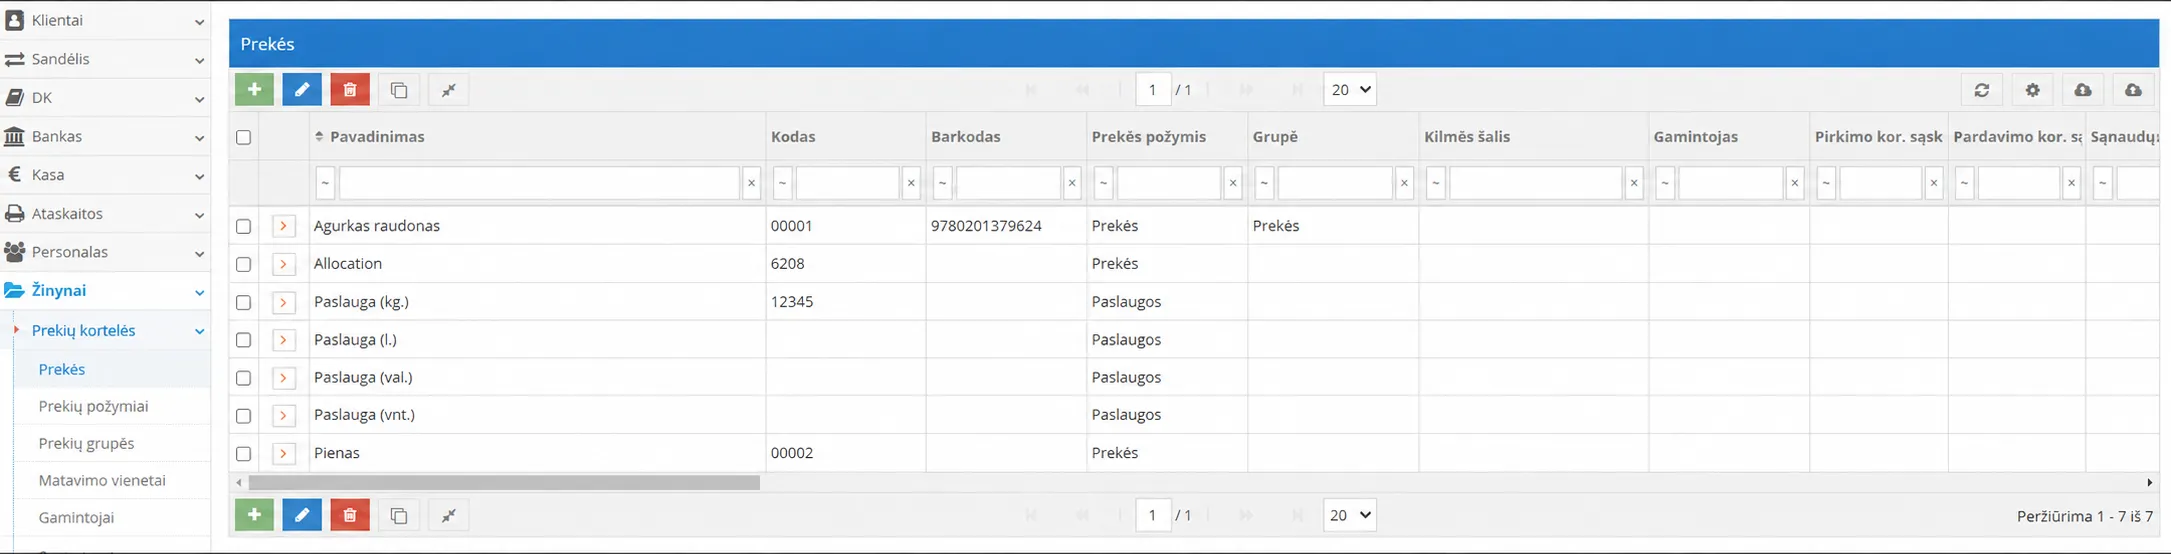
Task: Open Pavadinimas filter operator tilde dropdown
Action: coord(325,183)
